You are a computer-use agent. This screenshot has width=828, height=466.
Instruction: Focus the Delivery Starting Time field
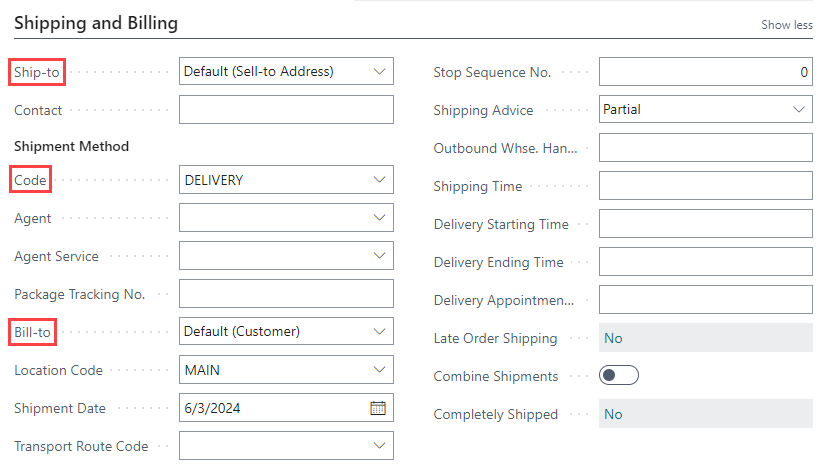pyautogui.click(x=705, y=224)
